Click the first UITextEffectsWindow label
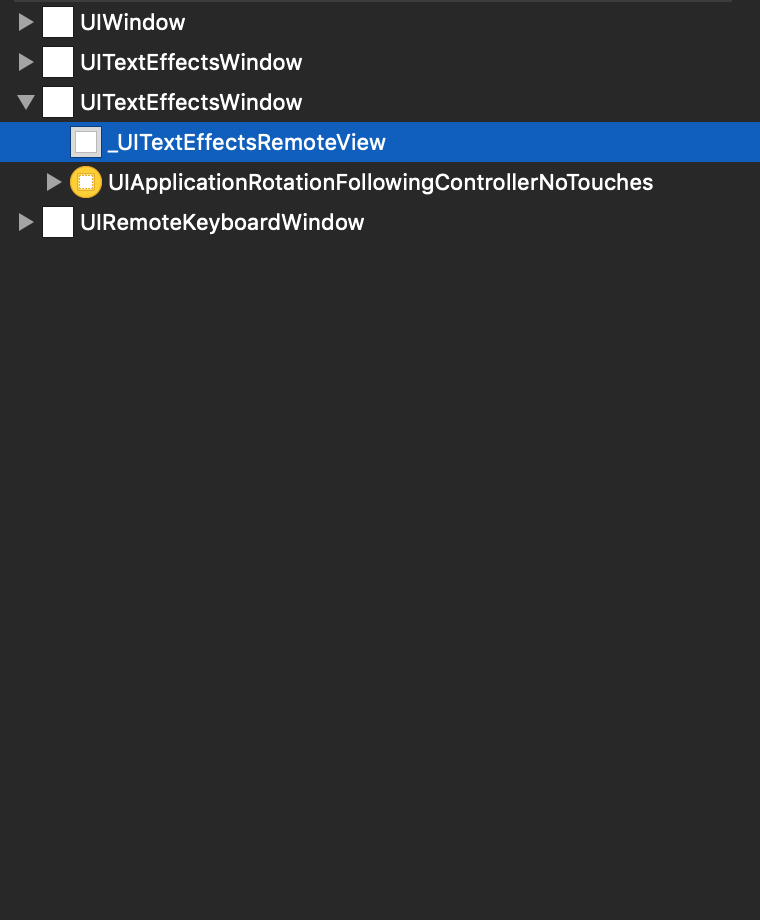Viewport: 760px width, 920px height. (190, 61)
